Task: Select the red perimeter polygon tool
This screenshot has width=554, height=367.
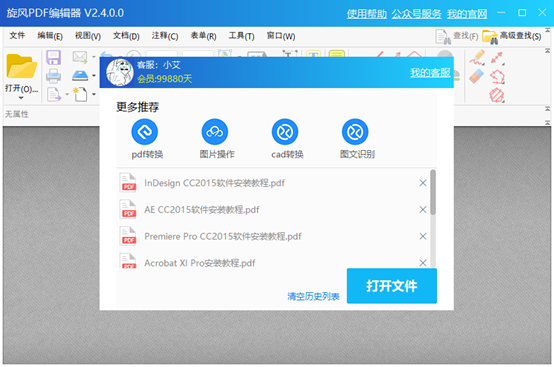Action: tap(497, 76)
